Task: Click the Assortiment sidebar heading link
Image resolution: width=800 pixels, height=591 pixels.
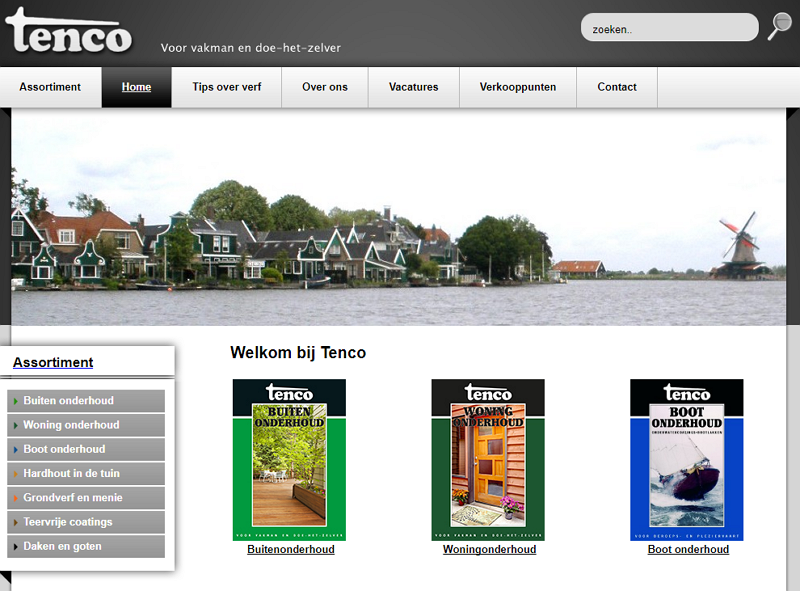Action: click(53, 362)
